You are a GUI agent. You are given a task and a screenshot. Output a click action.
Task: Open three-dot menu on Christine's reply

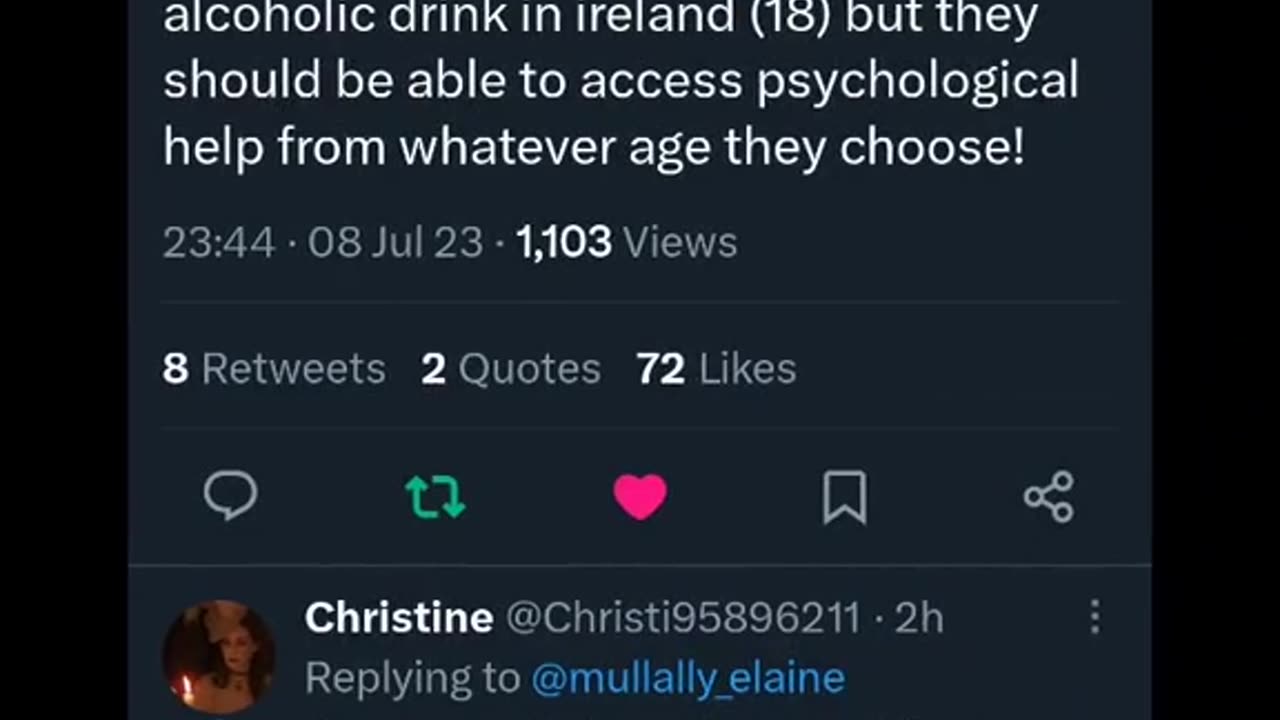point(1095,617)
